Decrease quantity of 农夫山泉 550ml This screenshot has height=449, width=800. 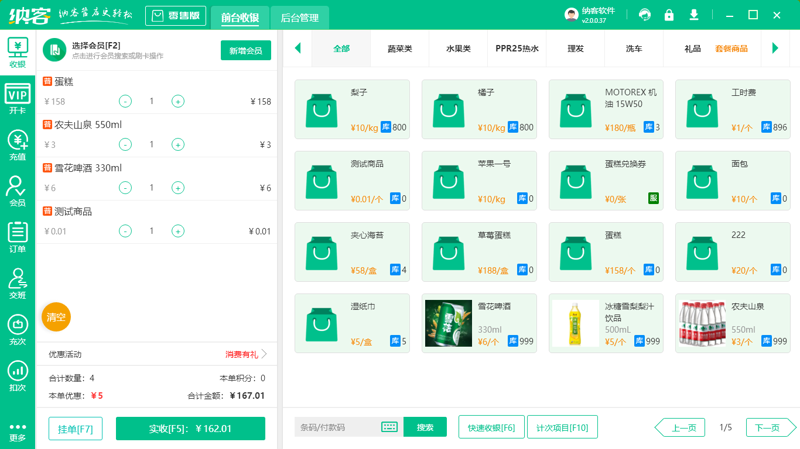pos(125,145)
